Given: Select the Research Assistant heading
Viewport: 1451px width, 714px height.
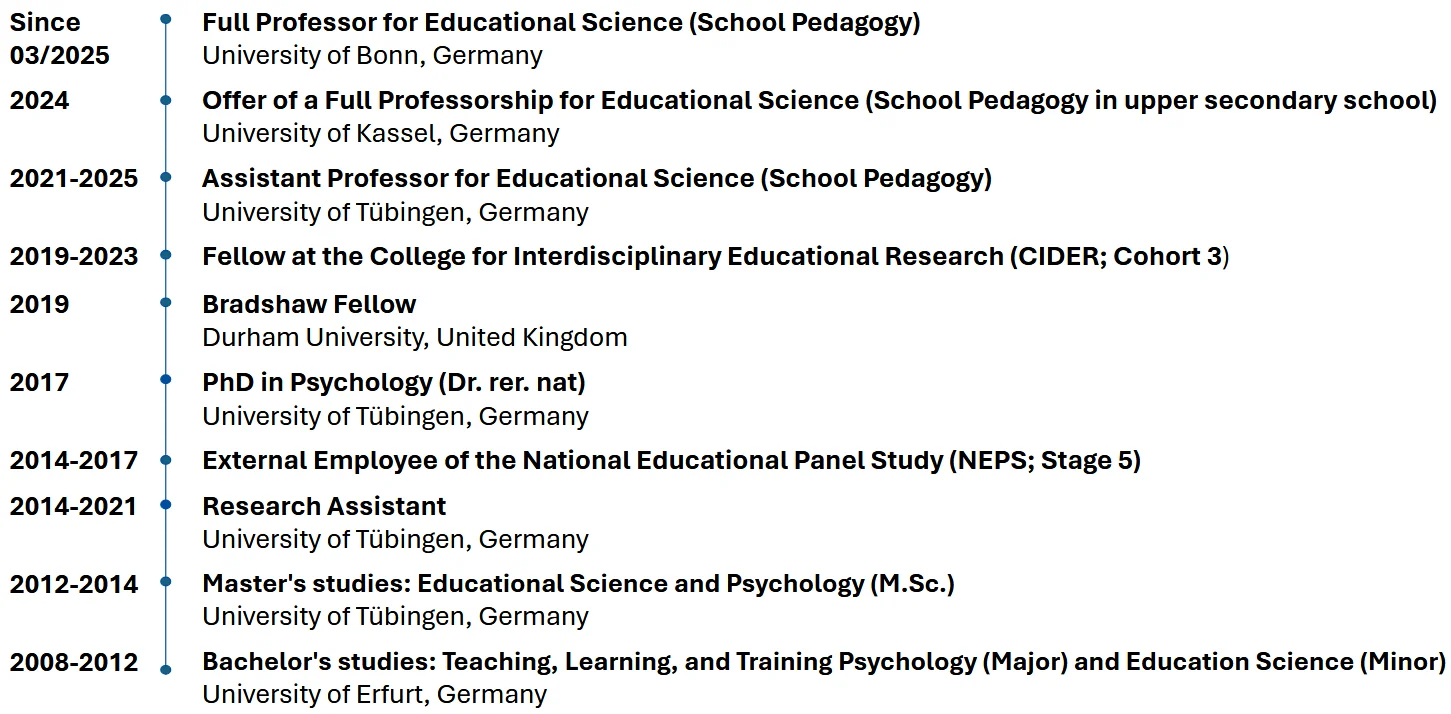Looking at the screenshot, I should pyautogui.click(x=324, y=506).
